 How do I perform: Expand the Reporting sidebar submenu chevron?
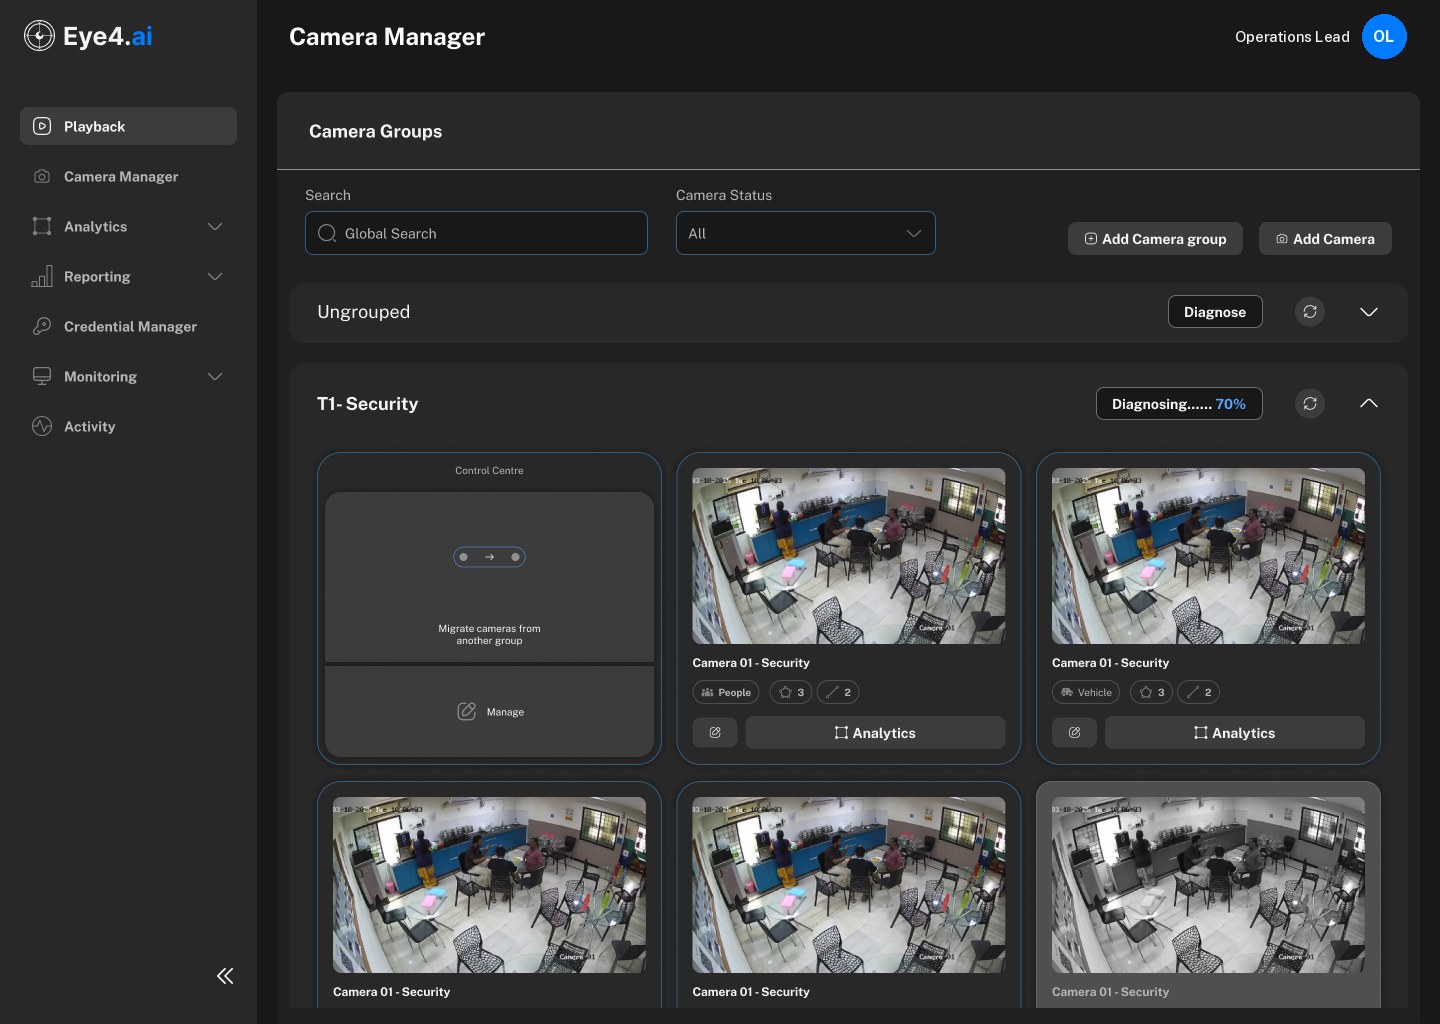pyautogui.click(x=215, y=277)
